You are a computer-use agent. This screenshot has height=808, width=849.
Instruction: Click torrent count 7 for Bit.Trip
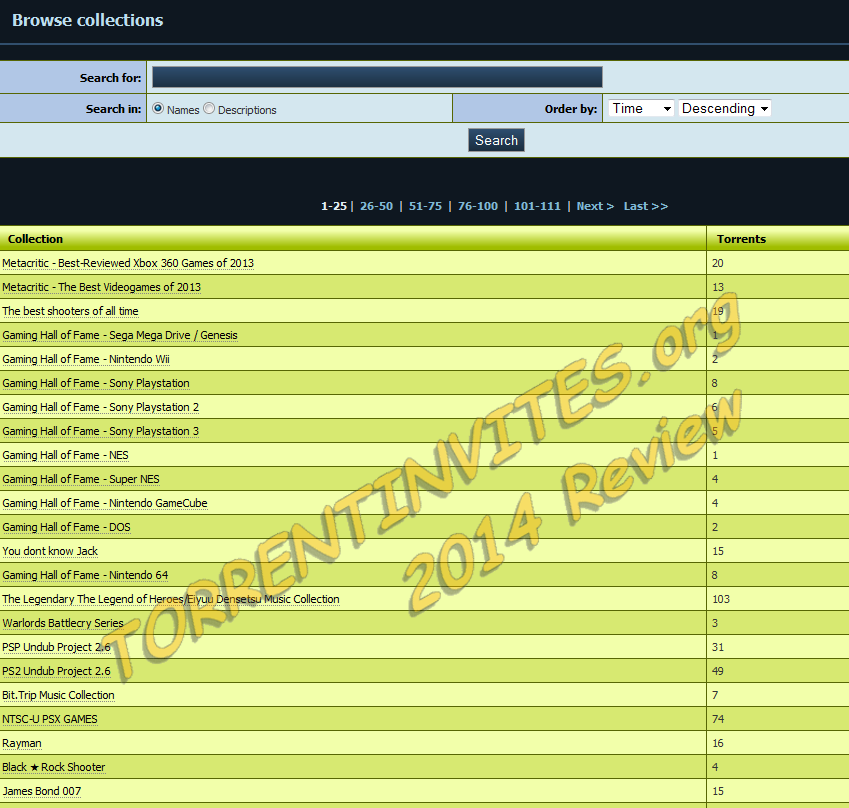(x=715, y=695)
